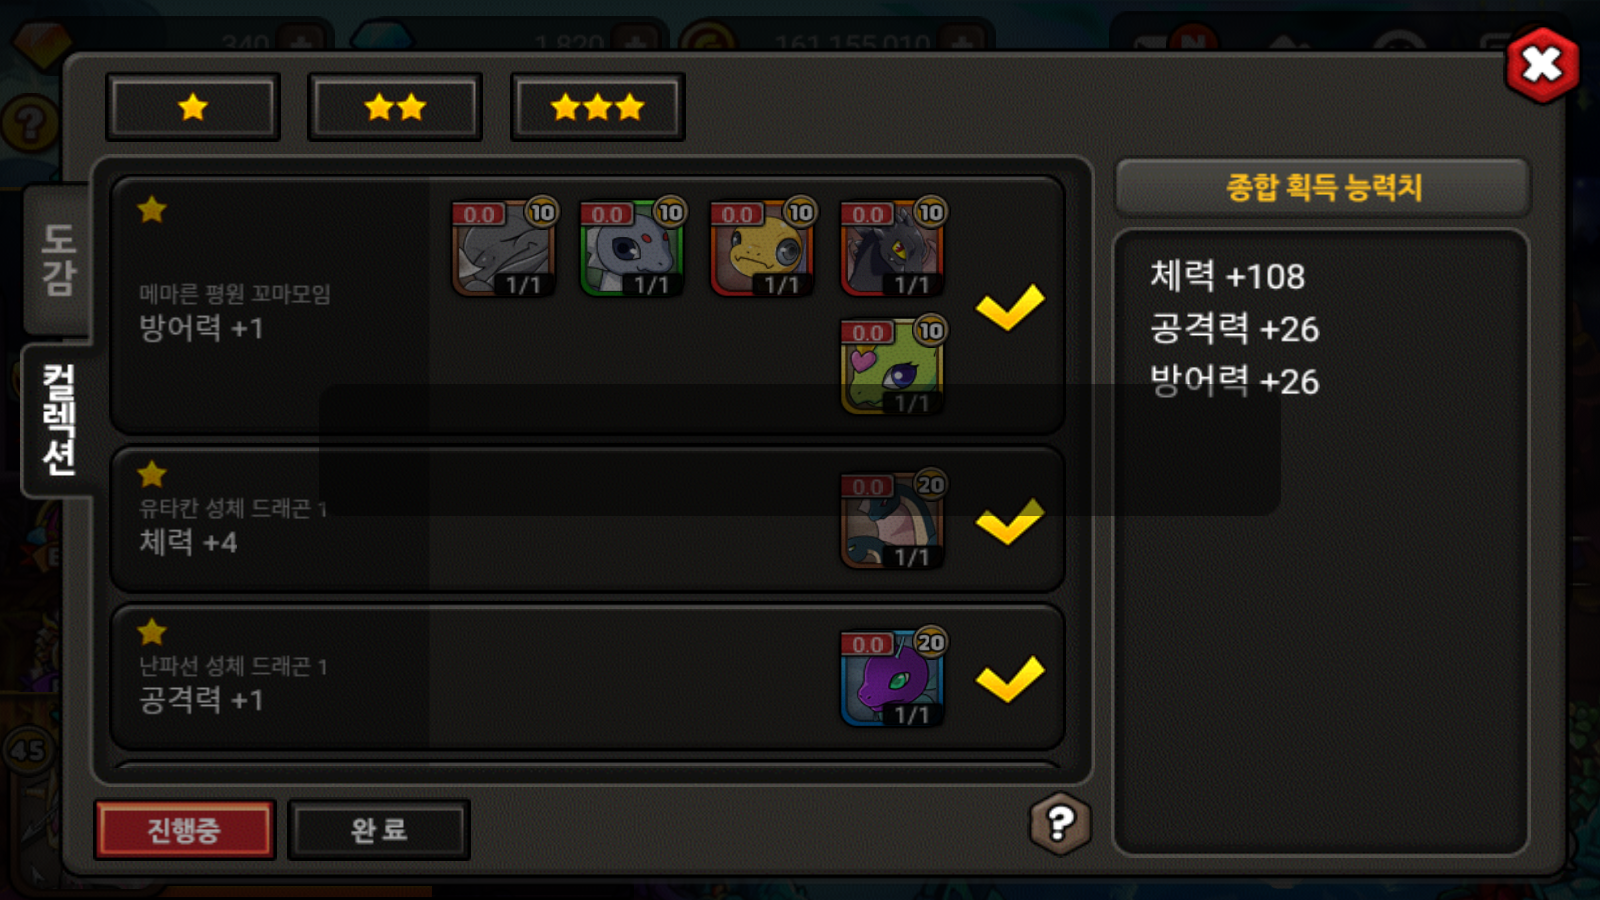This screenshot has width=1600, height=900.
Task: Show 진행중 in-progress collections
Action: [184, 830]
